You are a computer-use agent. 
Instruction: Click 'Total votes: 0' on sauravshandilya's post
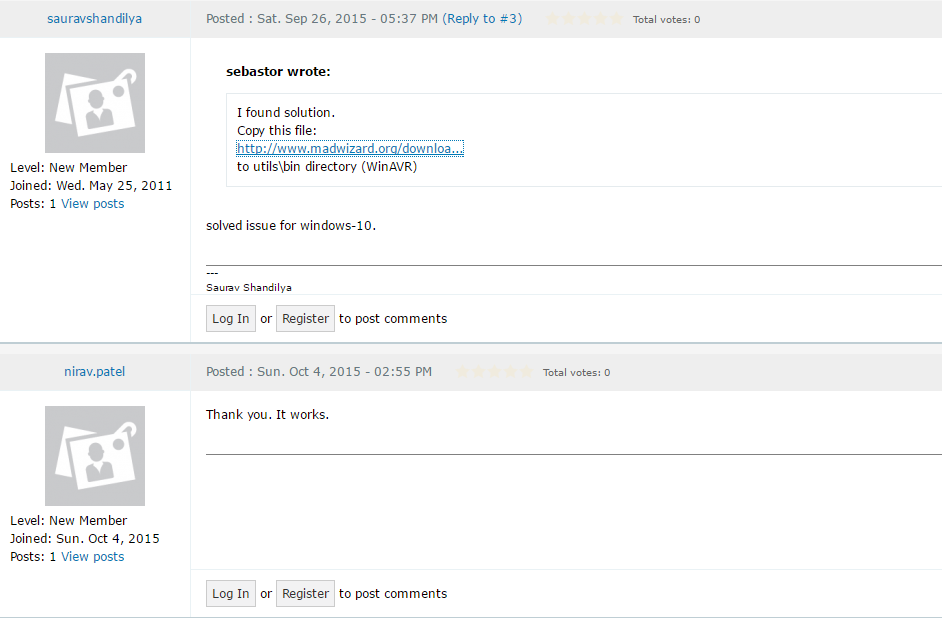(666, 20)
